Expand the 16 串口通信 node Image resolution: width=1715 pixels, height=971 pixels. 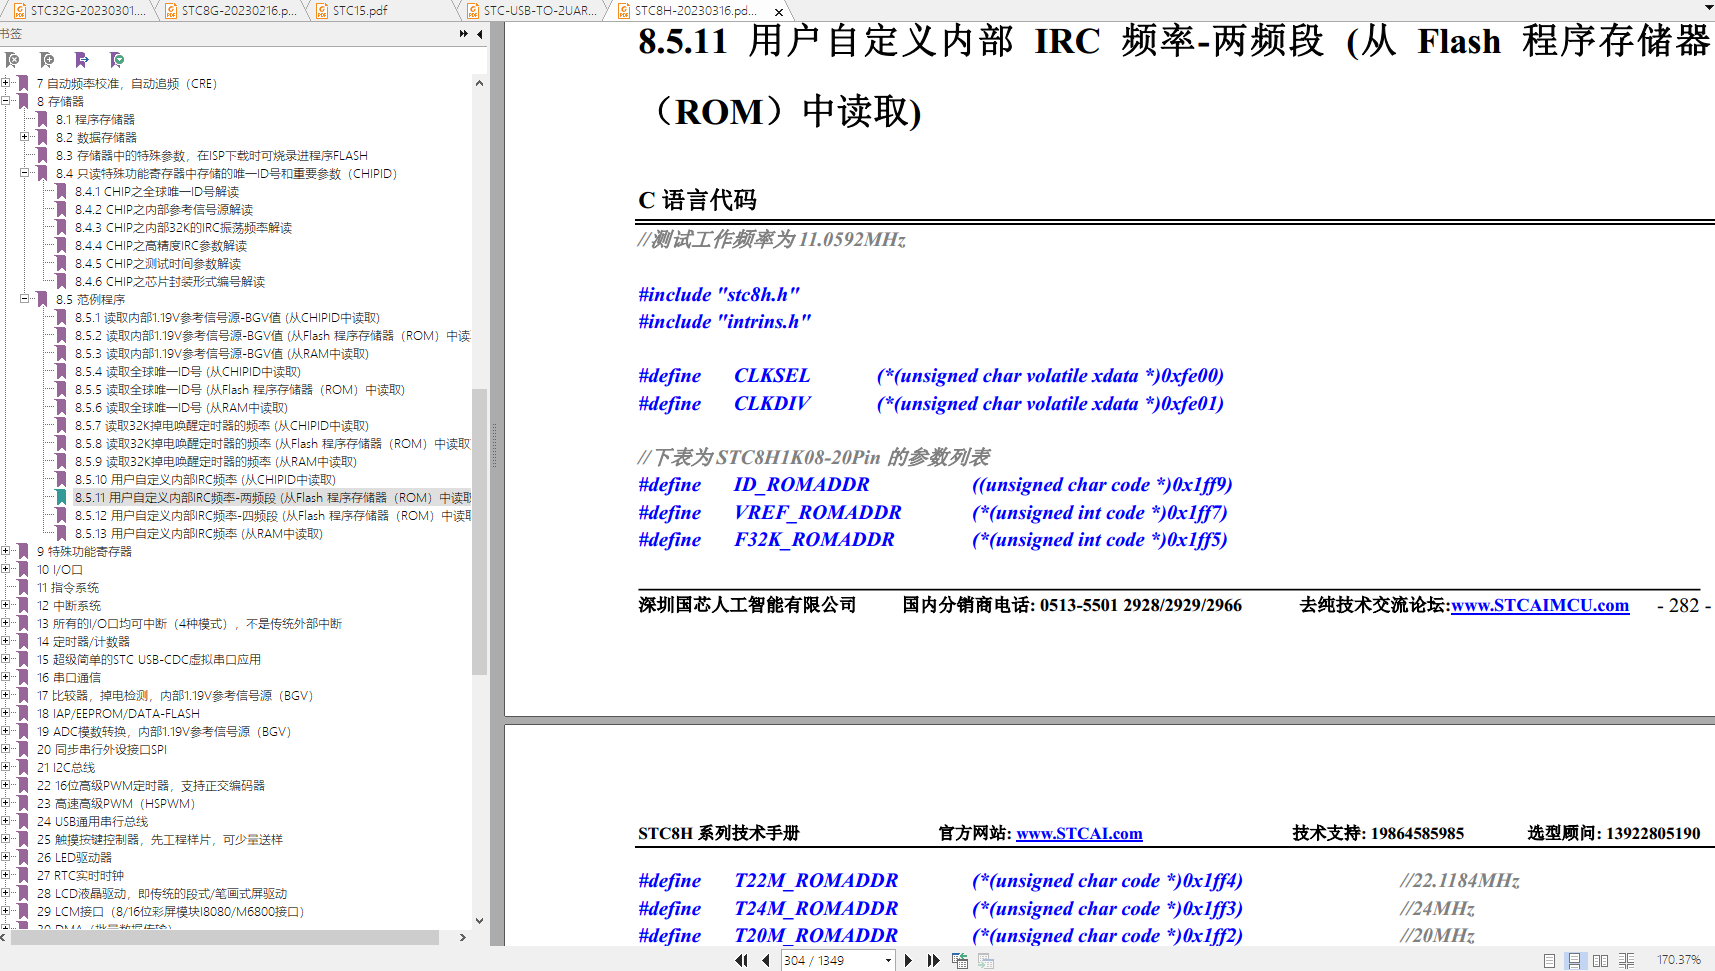pos(6,677)
